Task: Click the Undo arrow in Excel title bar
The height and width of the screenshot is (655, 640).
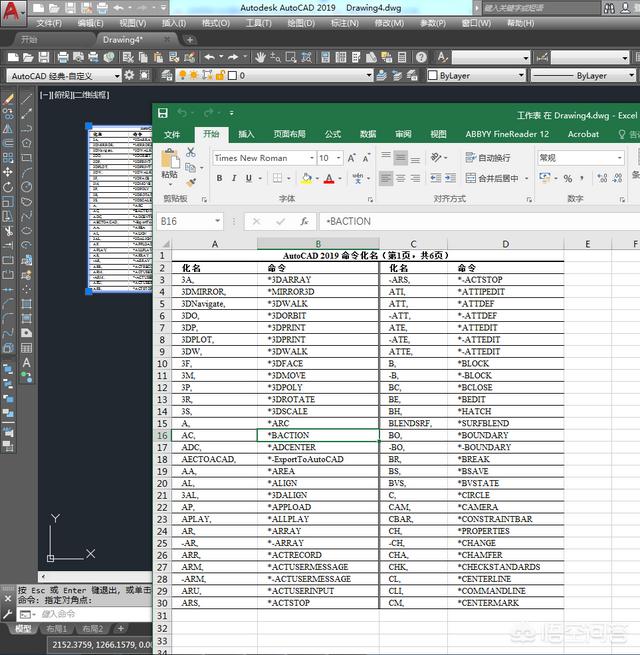Action: pos(182,113)
